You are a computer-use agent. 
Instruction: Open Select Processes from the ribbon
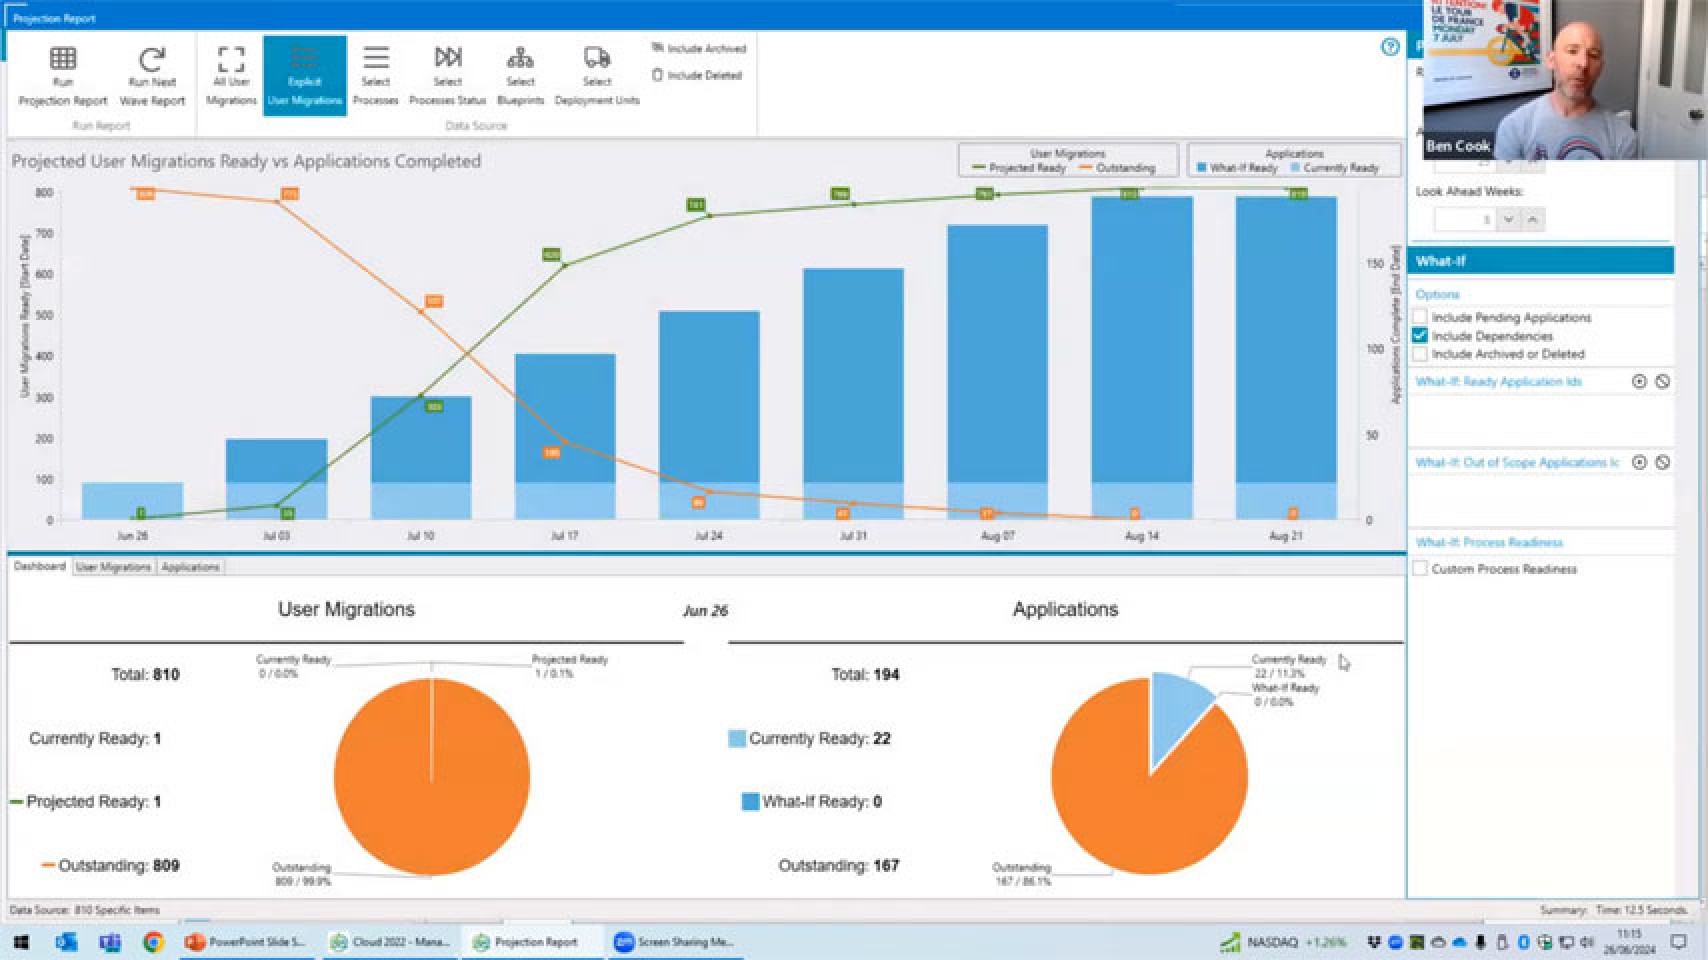pyautogui.click(x=376, y=70)
